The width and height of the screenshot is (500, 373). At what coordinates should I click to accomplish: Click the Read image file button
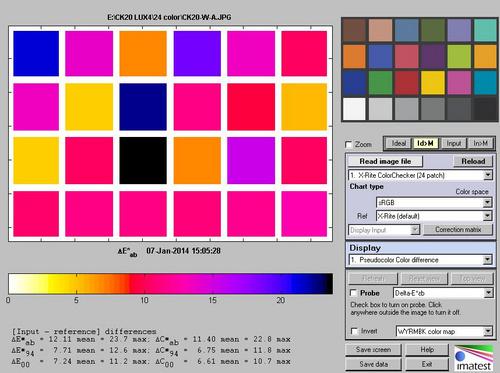[385, 161]
